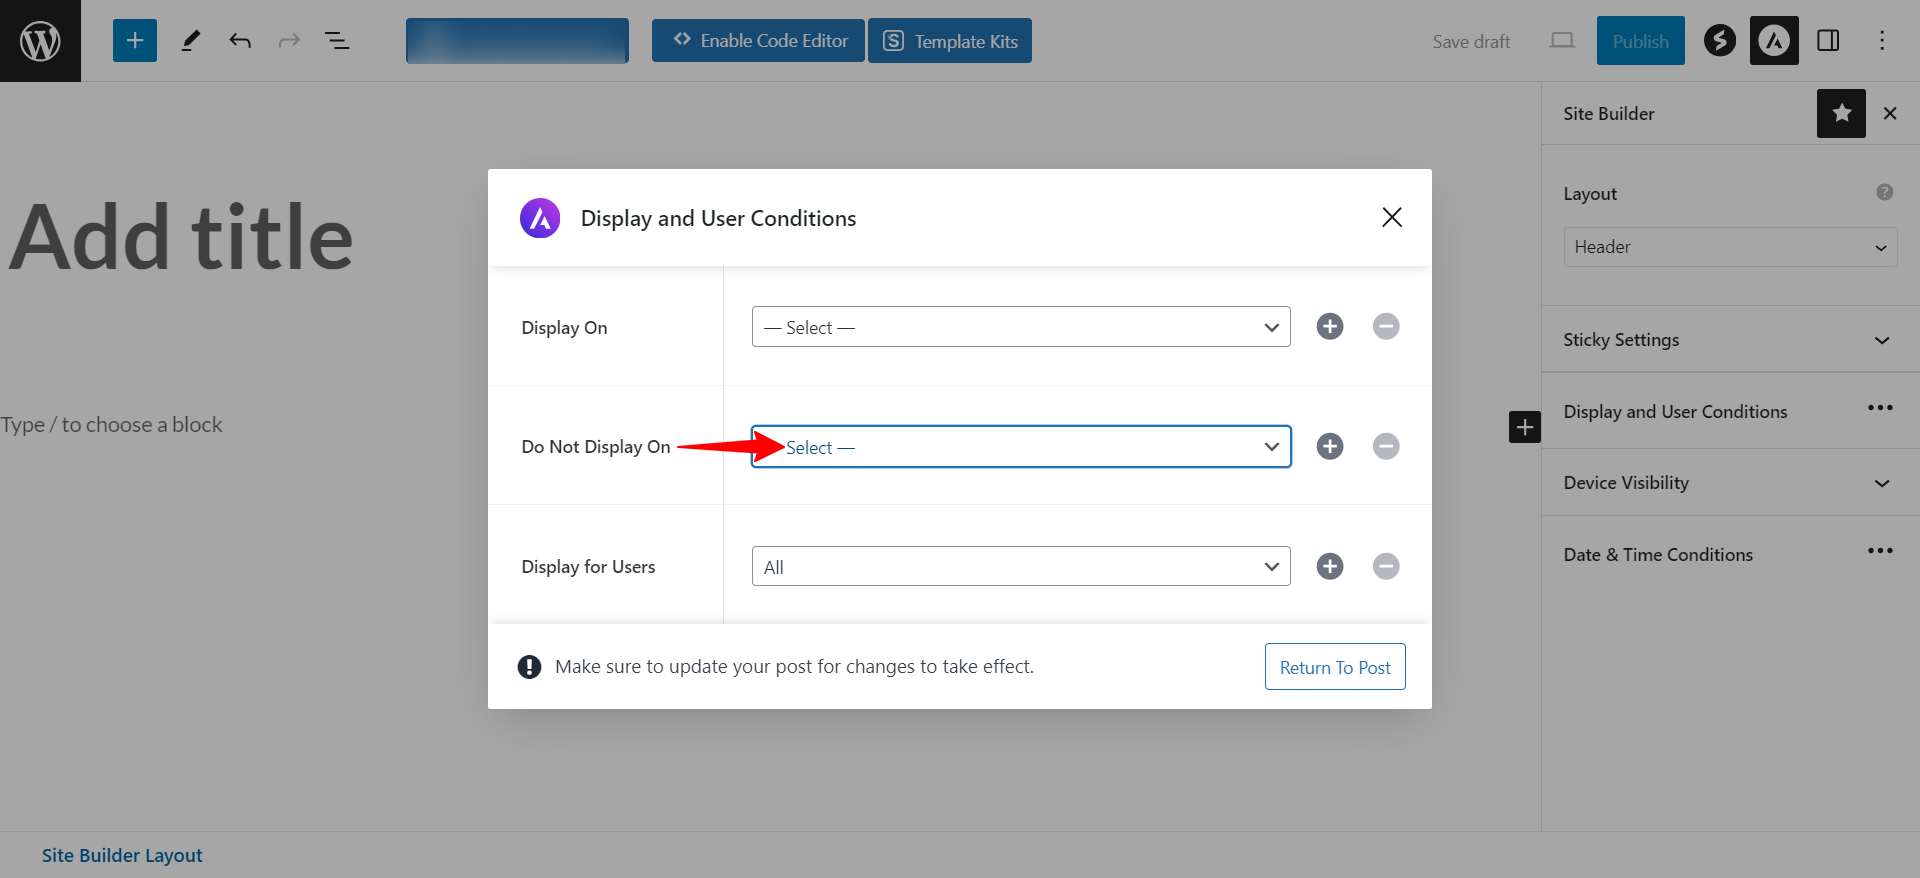
Task: Expand the Device Visibility section
Action: [x=1729, y=483]
